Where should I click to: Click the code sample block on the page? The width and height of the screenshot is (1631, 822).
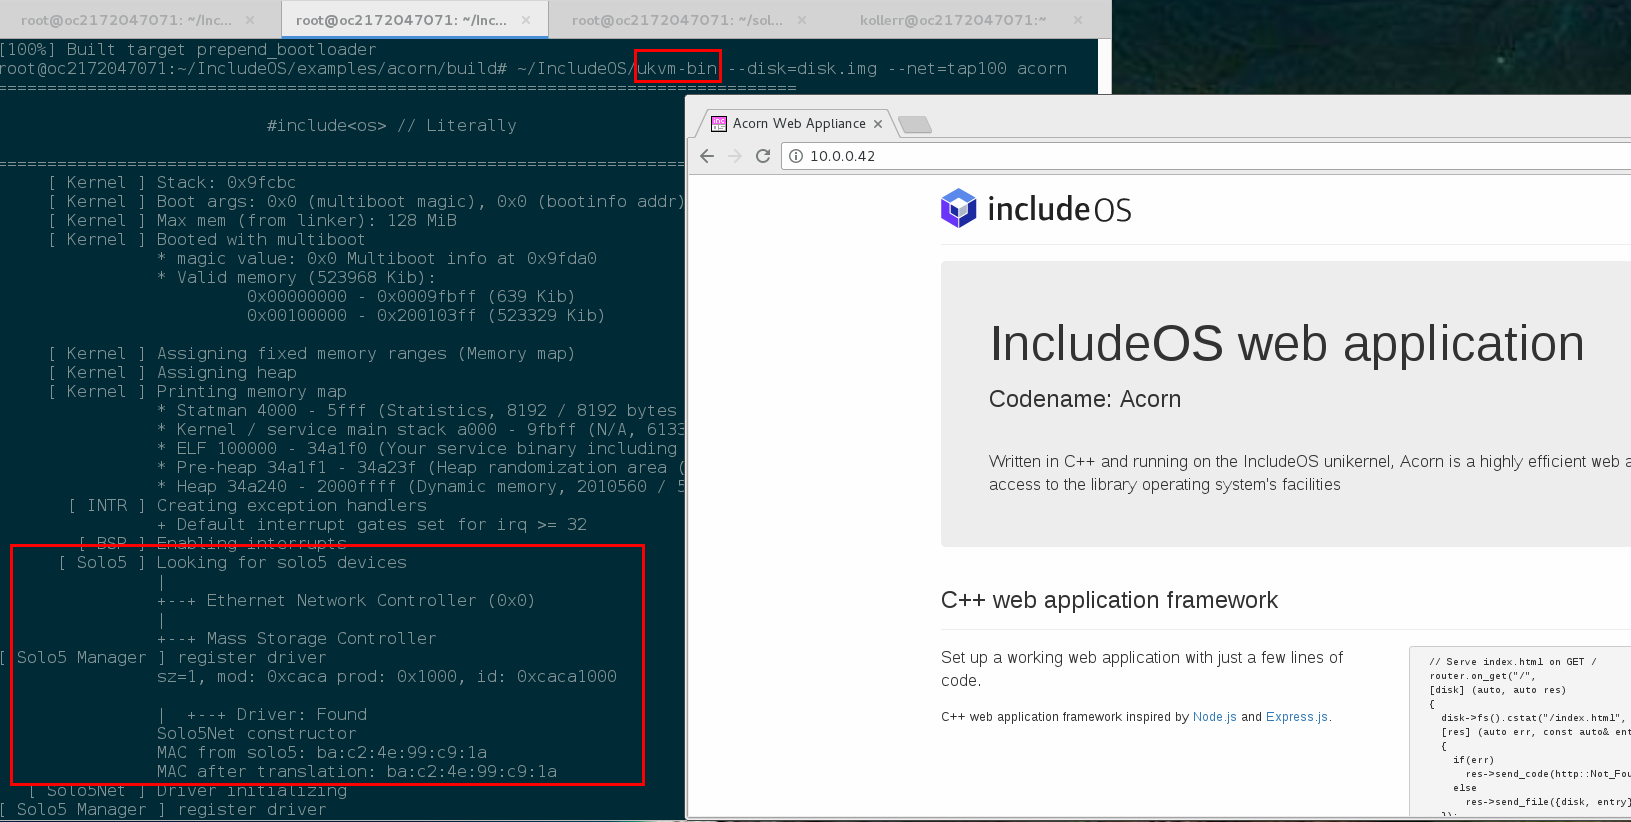(1520, 732)
